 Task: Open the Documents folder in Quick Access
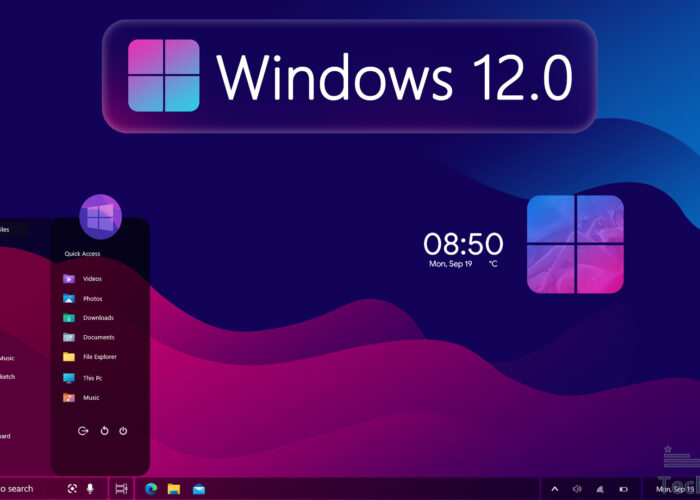pyautogui.click(x=89, y=337)
